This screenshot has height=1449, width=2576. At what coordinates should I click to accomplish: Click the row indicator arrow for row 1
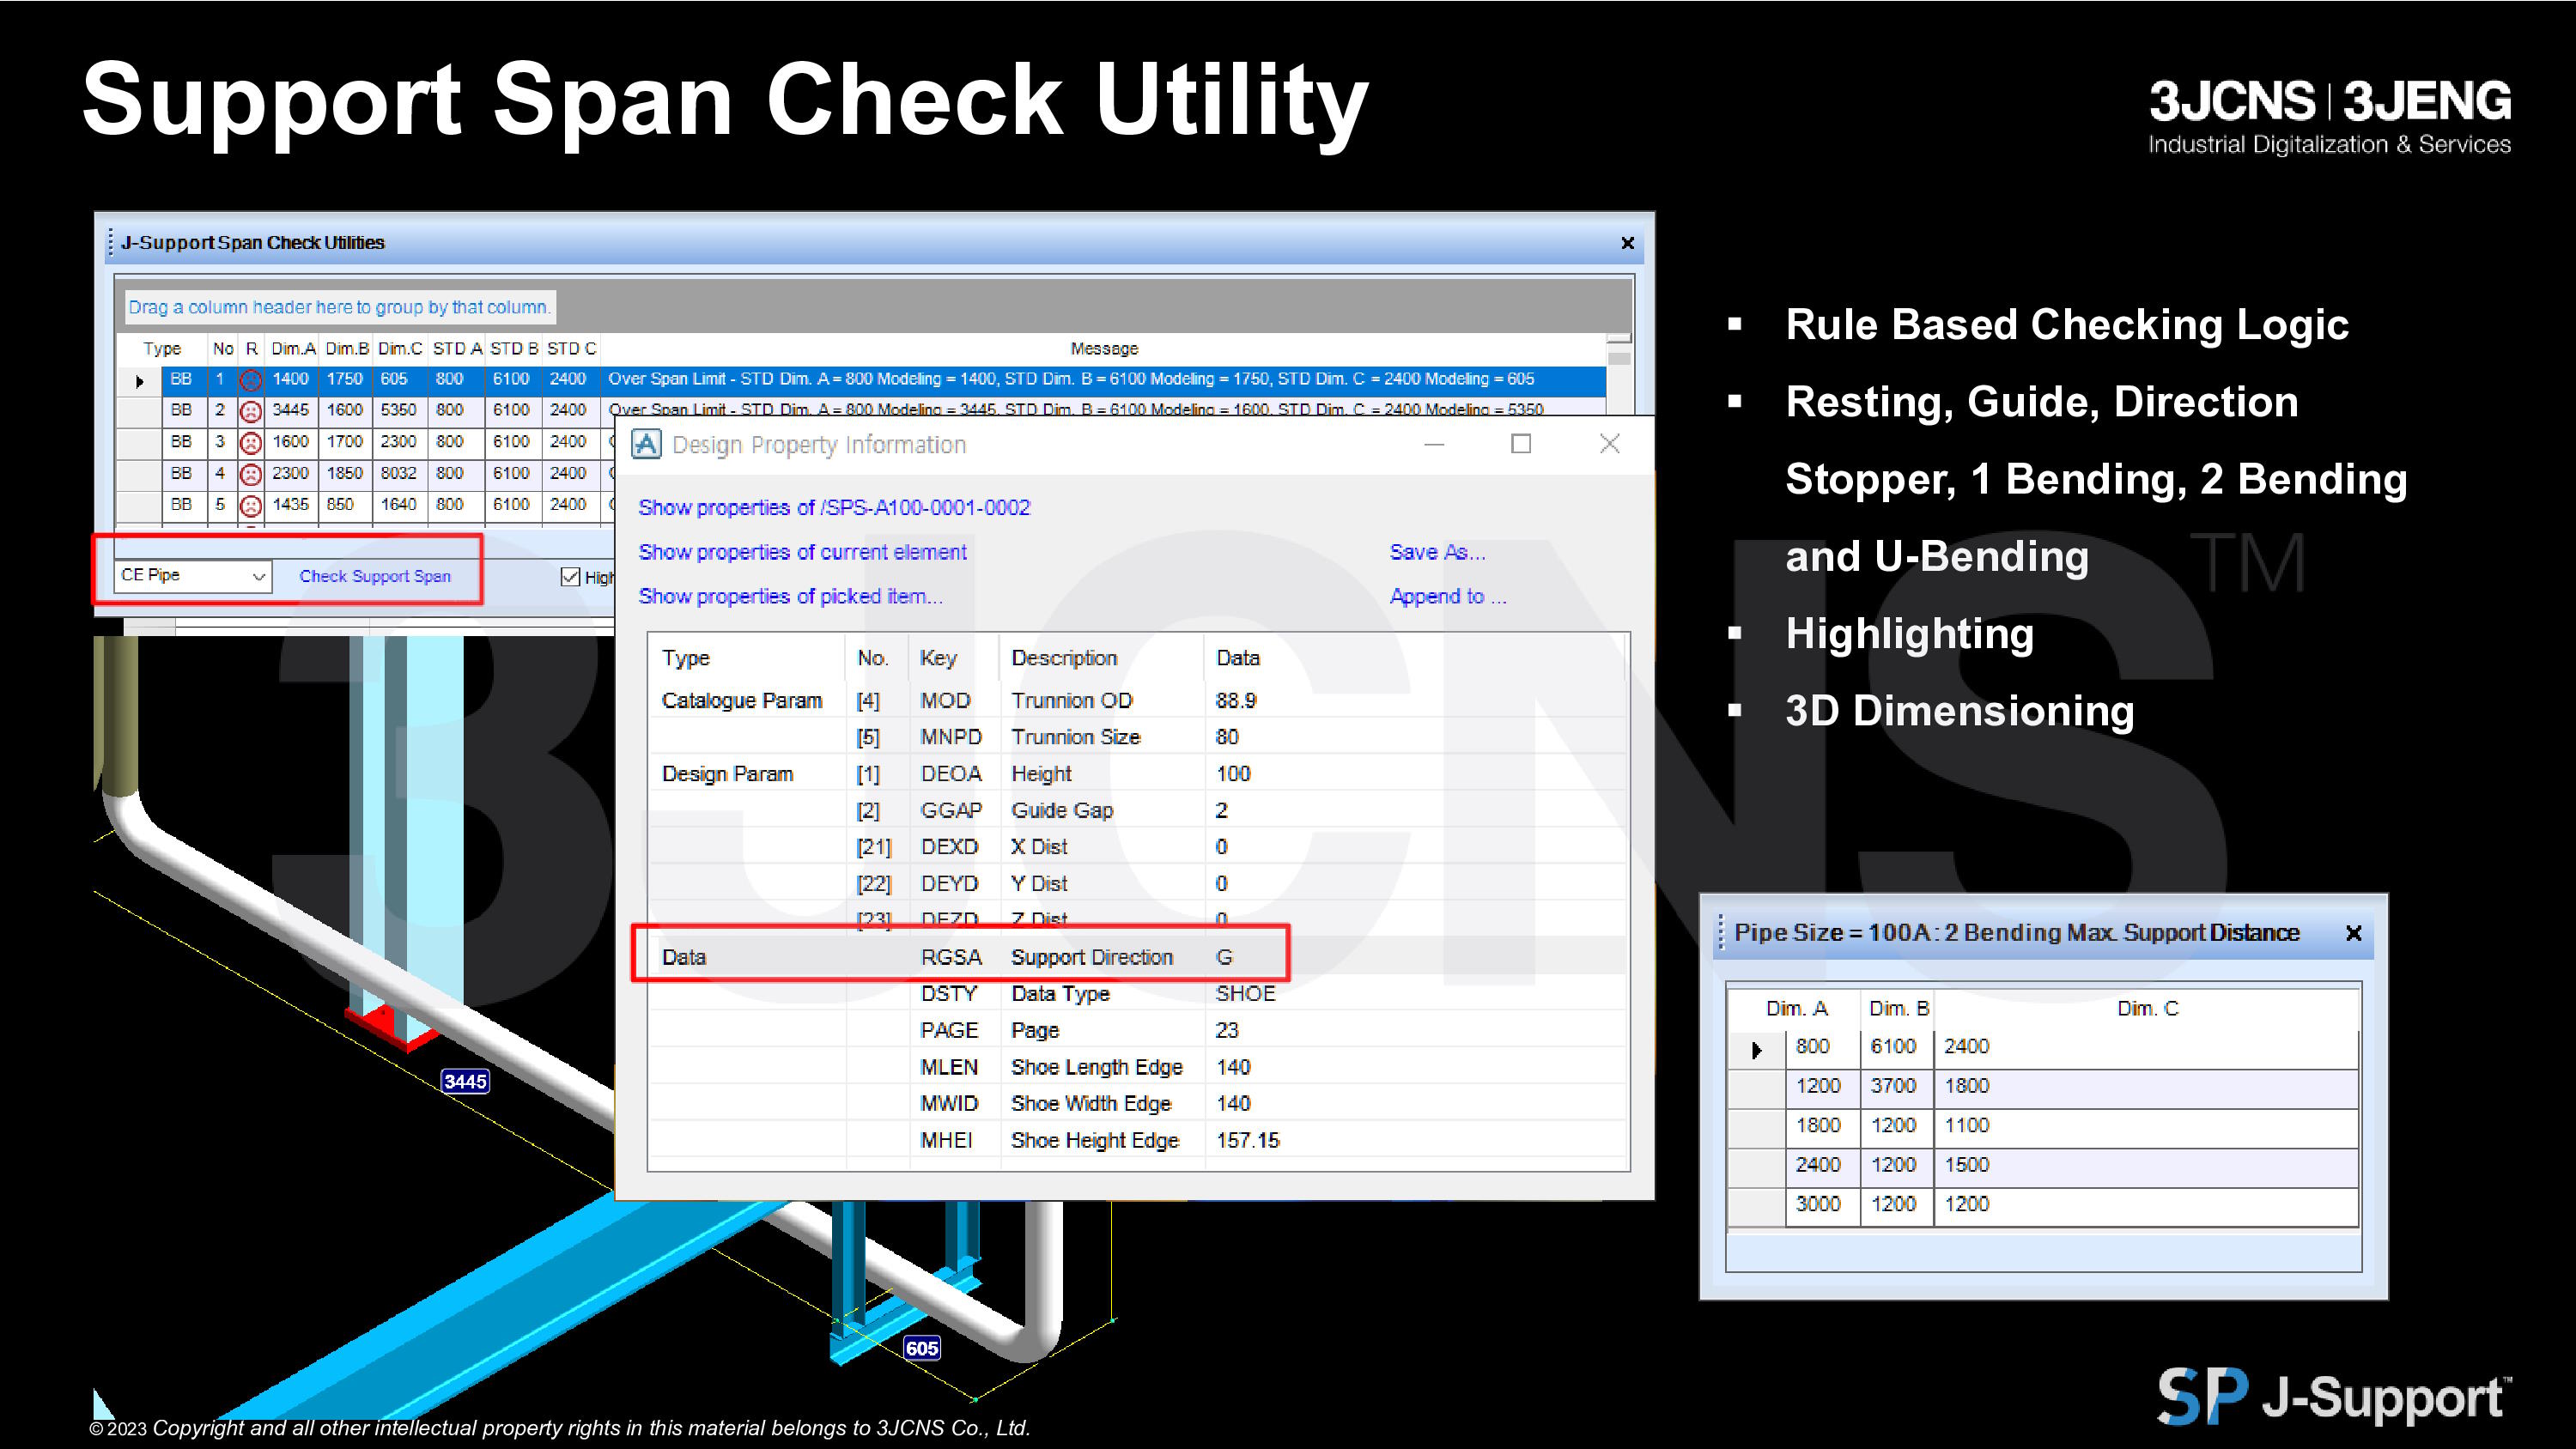pos(139,380)
